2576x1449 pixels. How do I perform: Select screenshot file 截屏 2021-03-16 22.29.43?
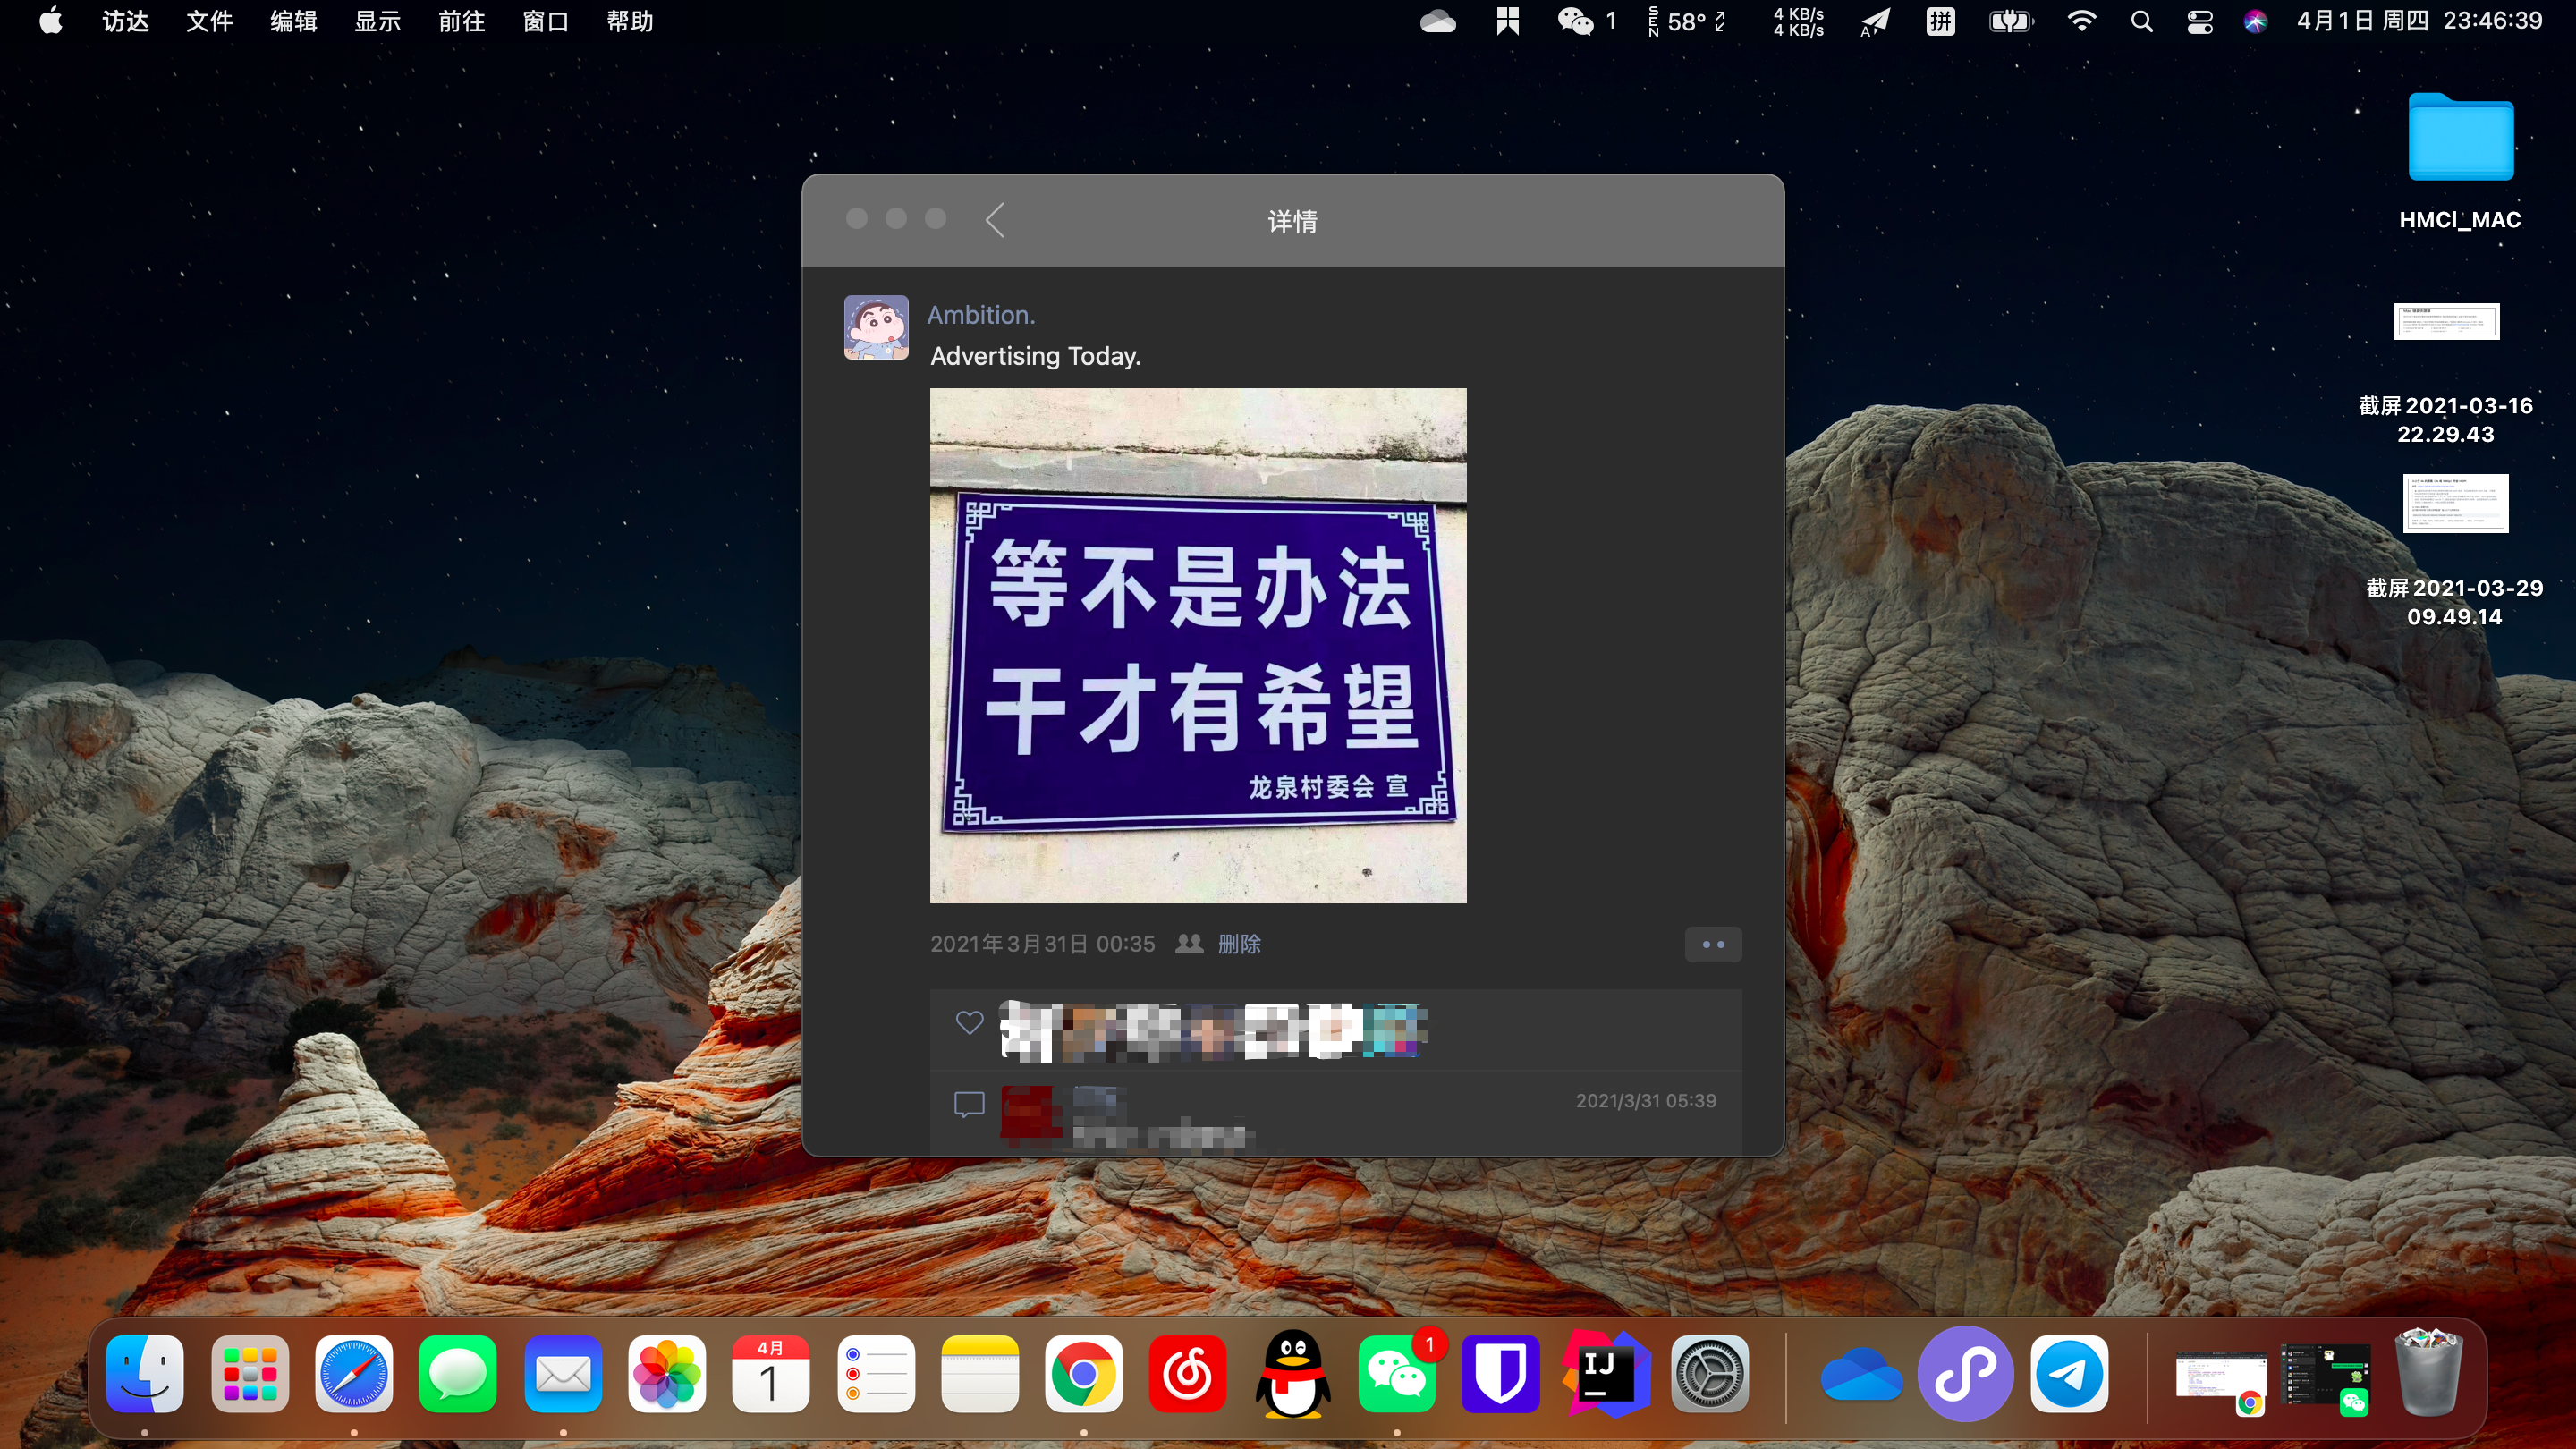[x=2446, y=373]
